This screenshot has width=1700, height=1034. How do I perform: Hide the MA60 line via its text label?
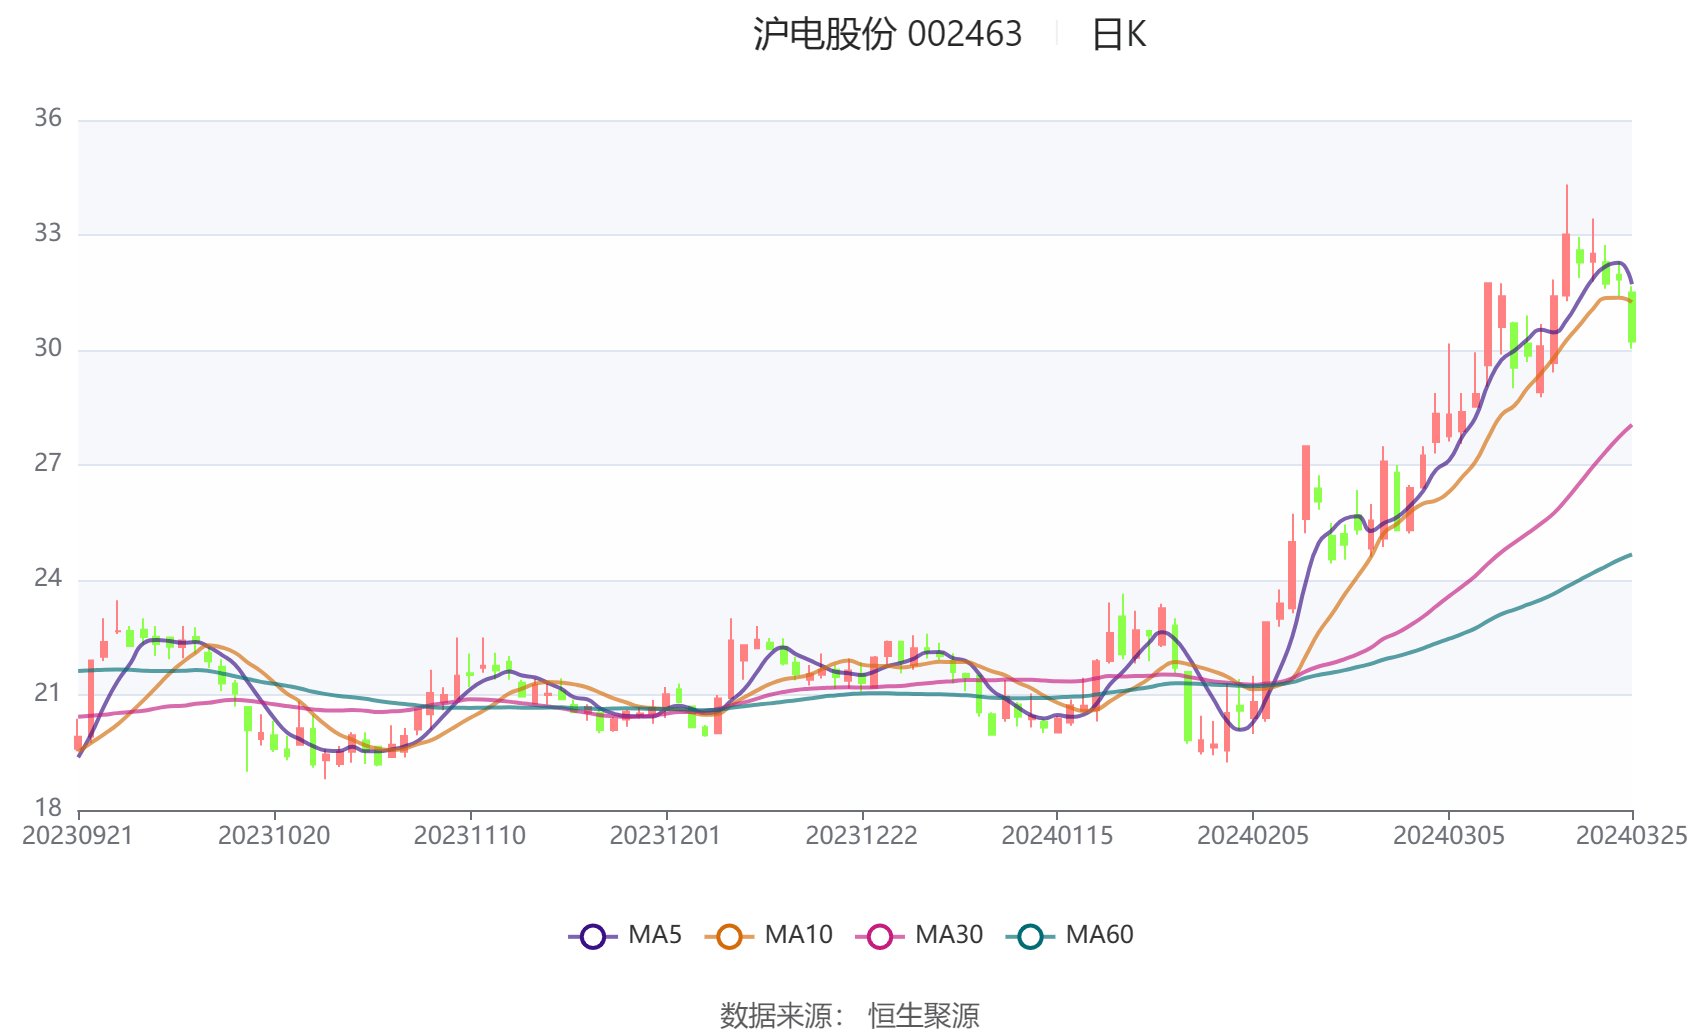[1099, 935]
